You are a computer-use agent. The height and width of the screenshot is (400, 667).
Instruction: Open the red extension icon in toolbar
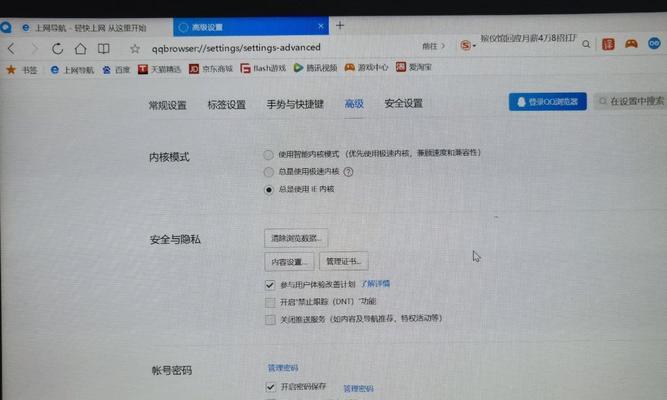[x=608, y=44]
